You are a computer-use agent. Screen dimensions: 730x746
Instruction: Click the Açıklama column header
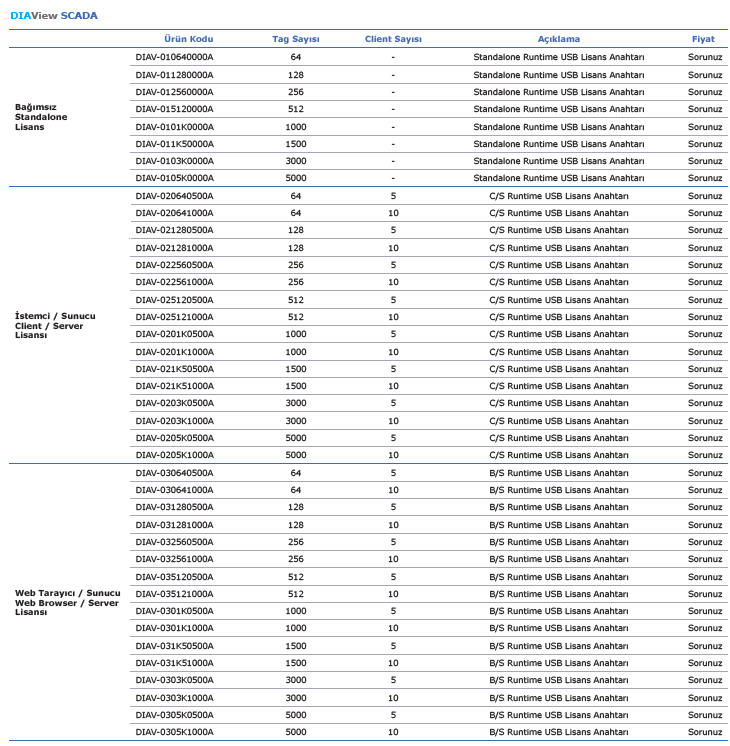pos(559,39)
